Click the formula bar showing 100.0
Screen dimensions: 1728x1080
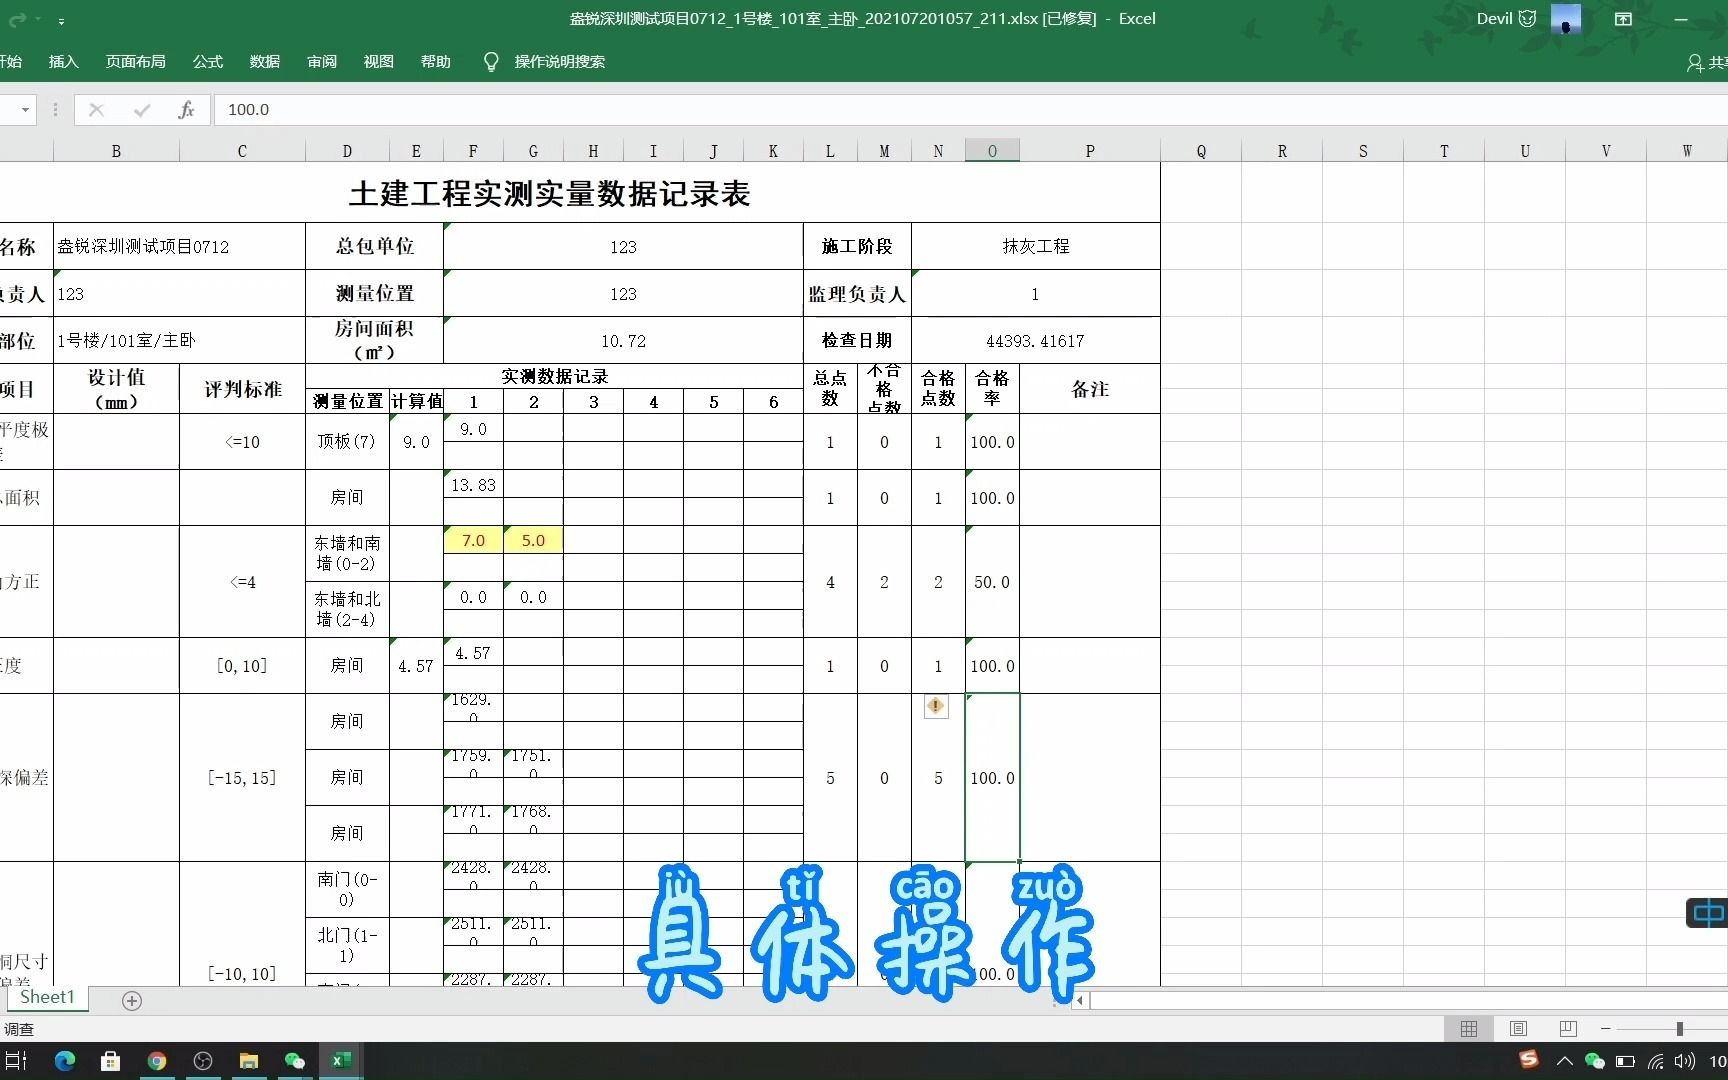pos(970,110)
